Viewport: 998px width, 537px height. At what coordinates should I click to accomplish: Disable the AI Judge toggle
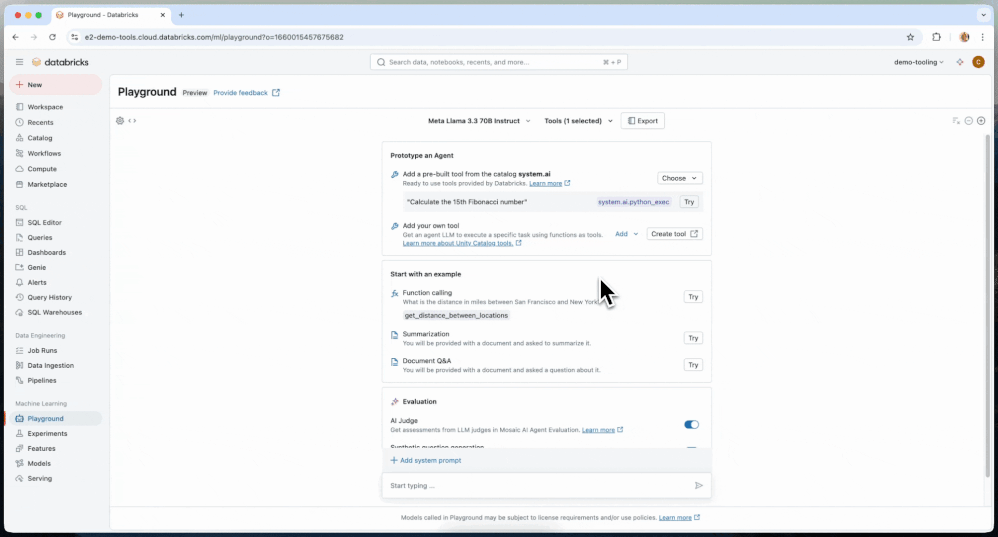pos(691,425)
